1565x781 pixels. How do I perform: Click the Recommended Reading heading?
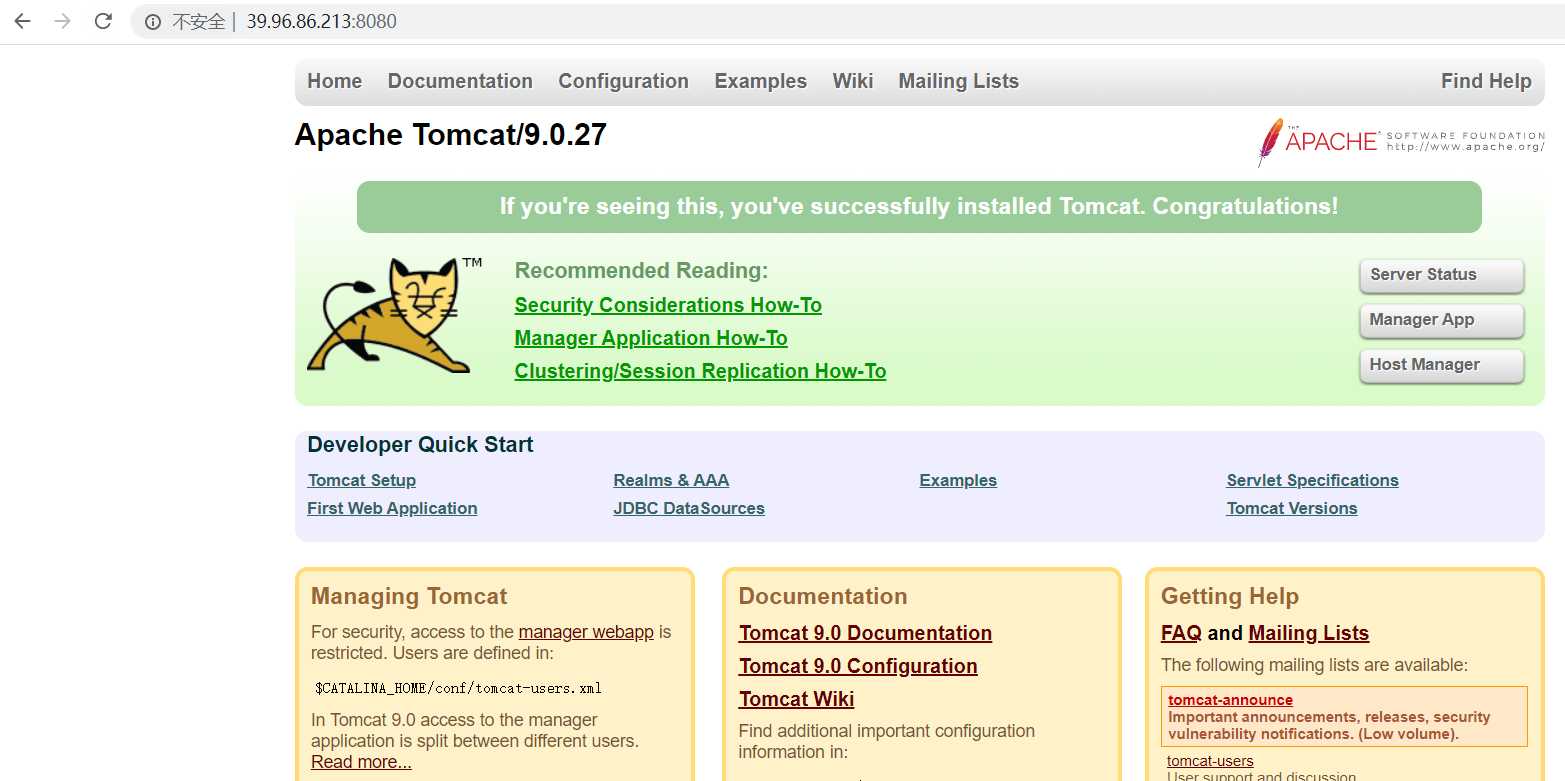click(x=641, y=271)
